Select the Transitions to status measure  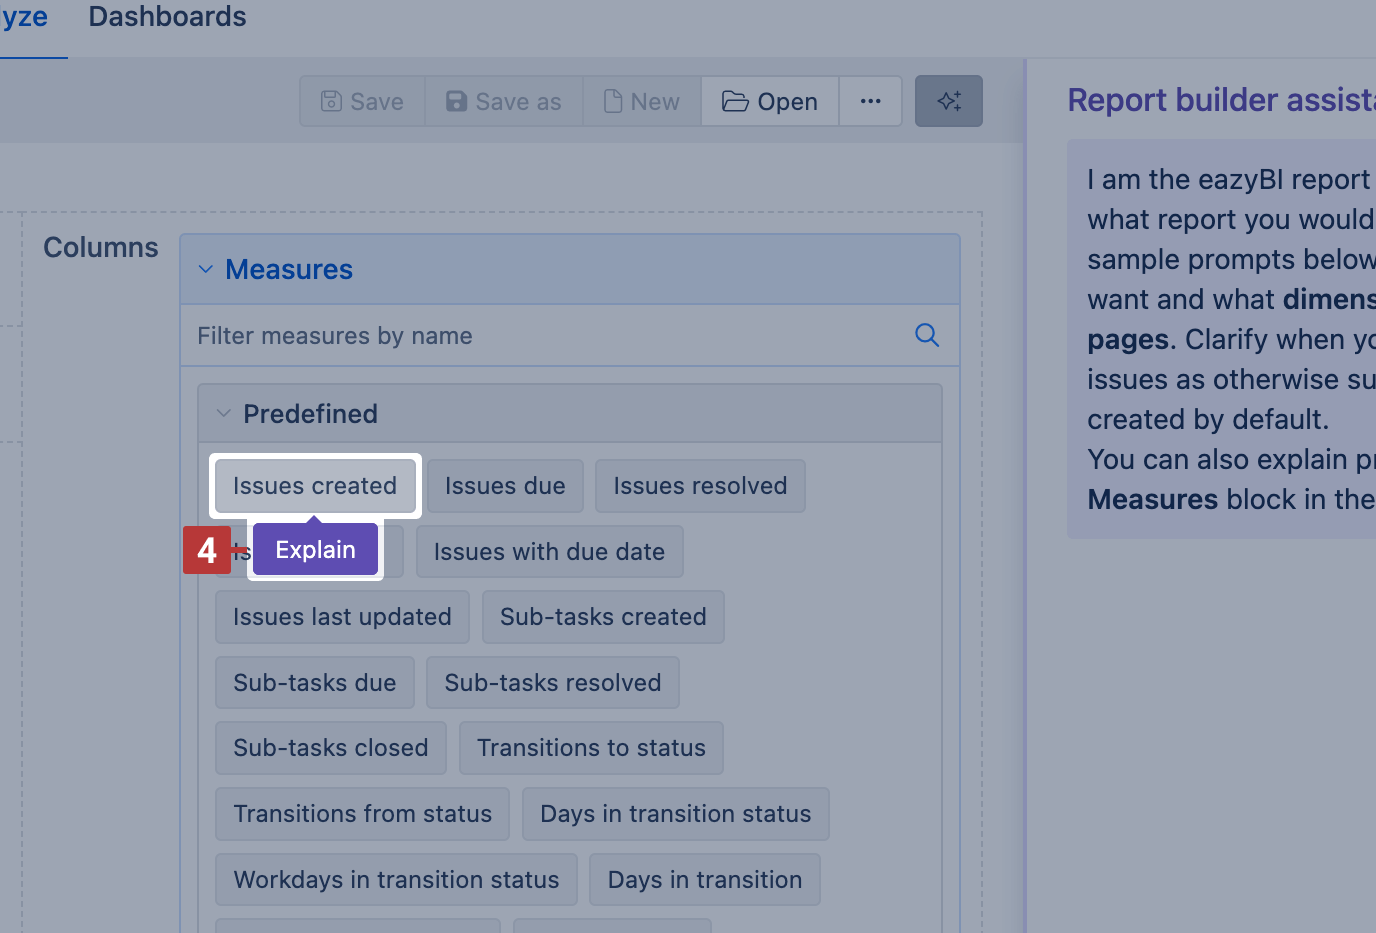point(591,747)
